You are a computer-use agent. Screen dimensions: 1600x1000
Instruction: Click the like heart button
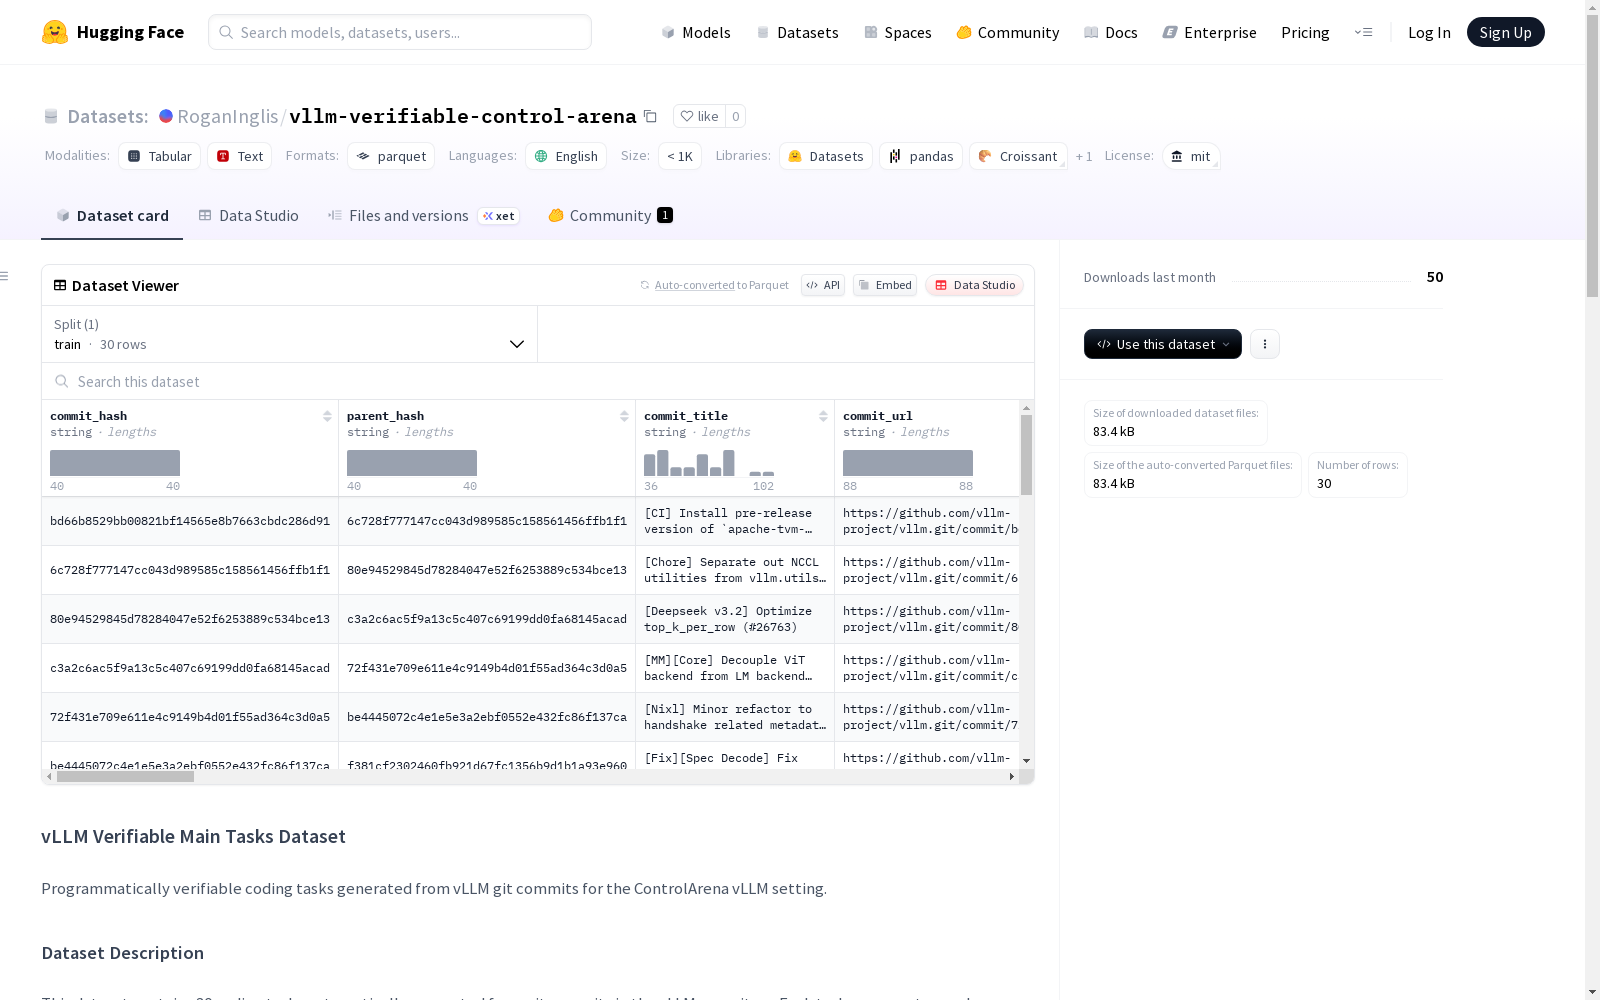699,116
